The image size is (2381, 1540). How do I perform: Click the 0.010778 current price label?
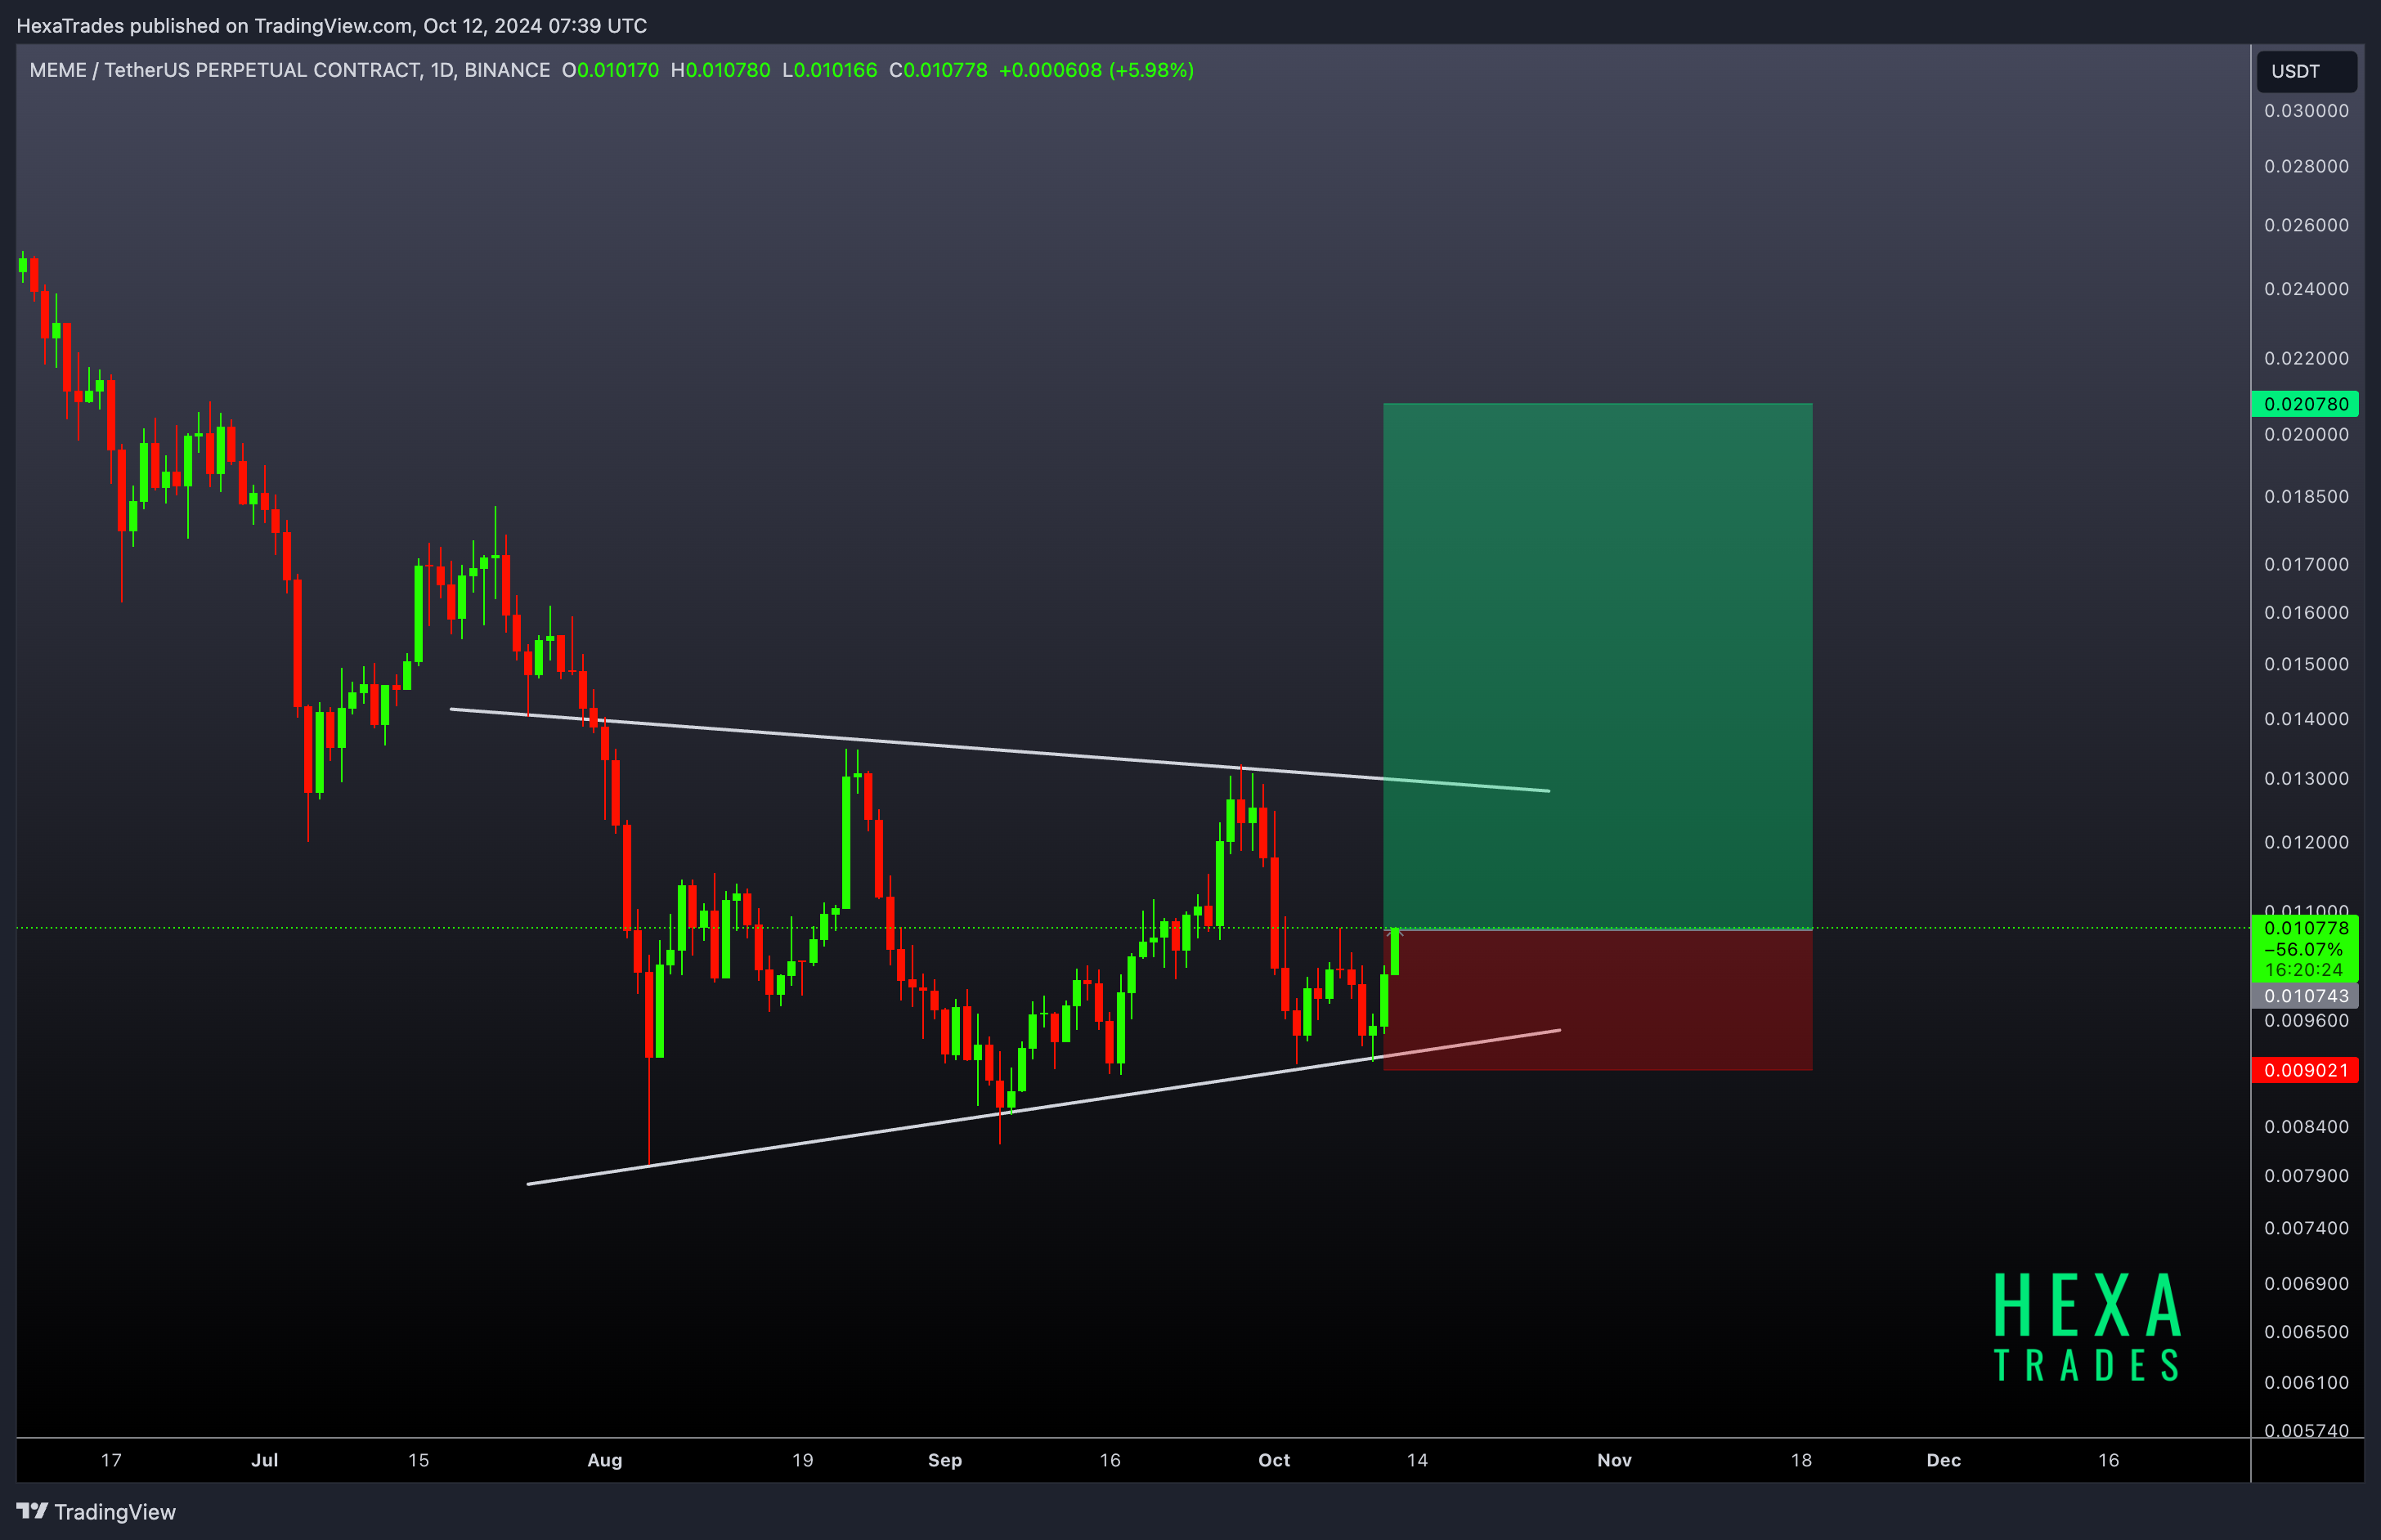(2305, 928)
